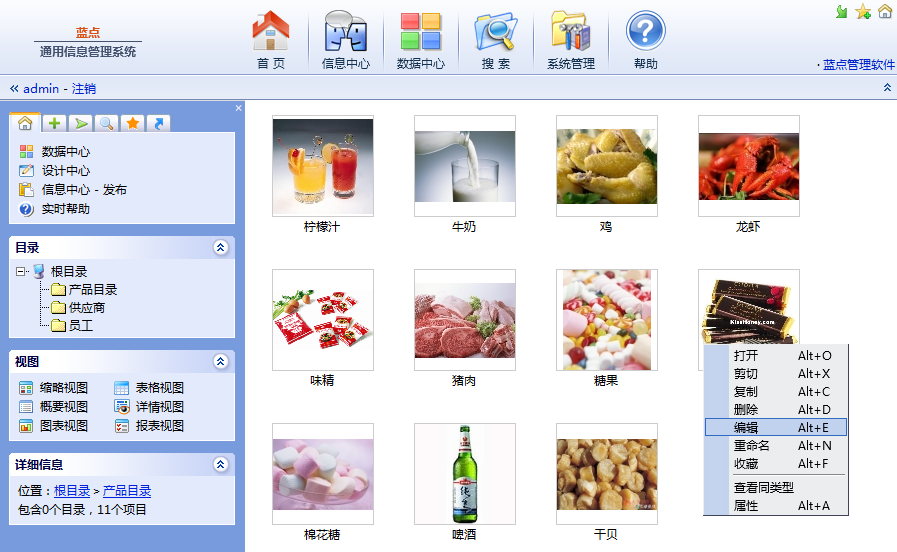
Task: Select the 干贝 thumbnail
Action: (606, 474)
